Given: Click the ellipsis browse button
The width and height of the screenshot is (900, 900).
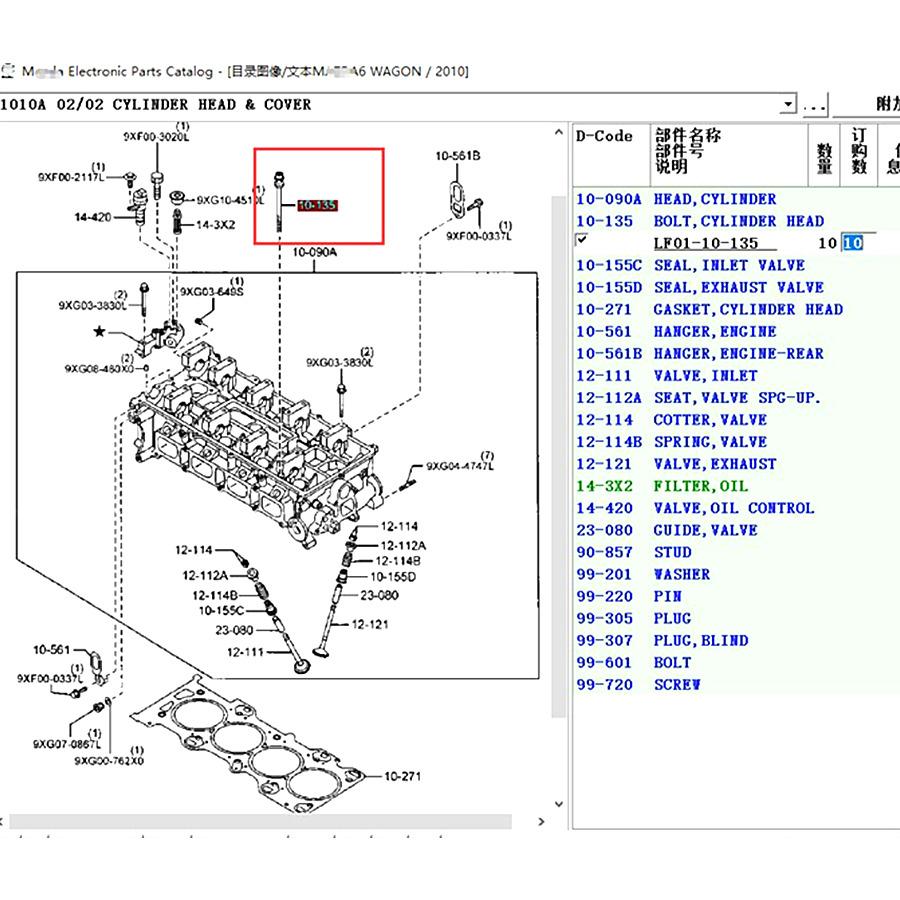Looking at the screenshot, I should [x=814, y=104].
